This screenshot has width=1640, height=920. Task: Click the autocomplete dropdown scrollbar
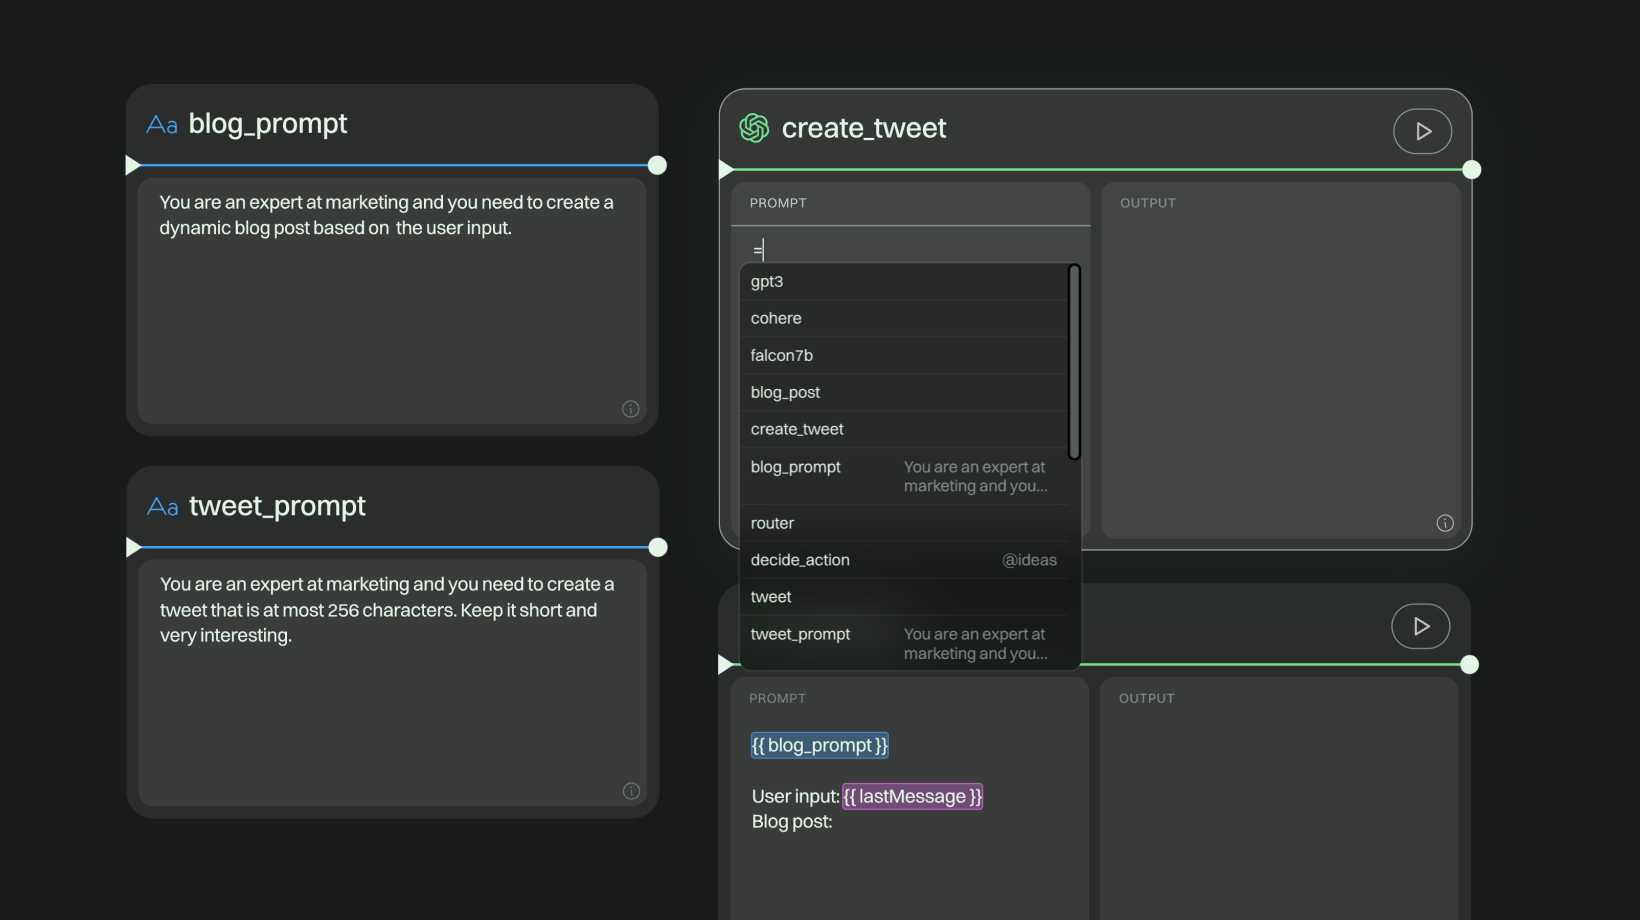pyautogui.click(x=1074, y=362)
